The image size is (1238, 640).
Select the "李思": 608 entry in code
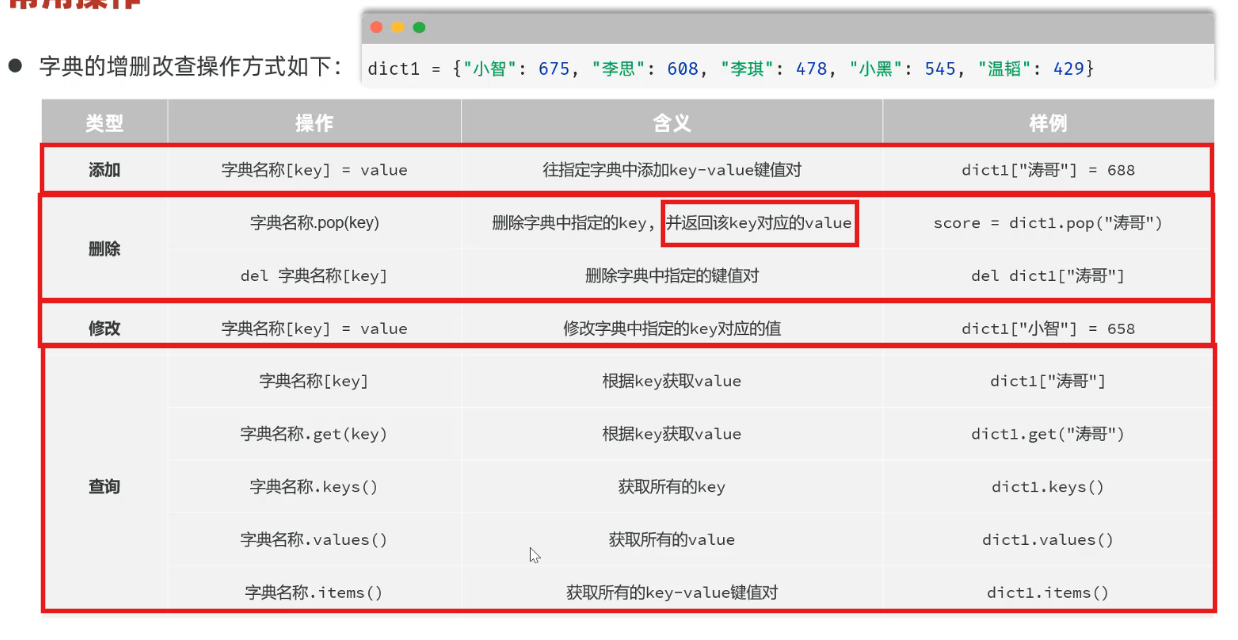pos(645,69)
